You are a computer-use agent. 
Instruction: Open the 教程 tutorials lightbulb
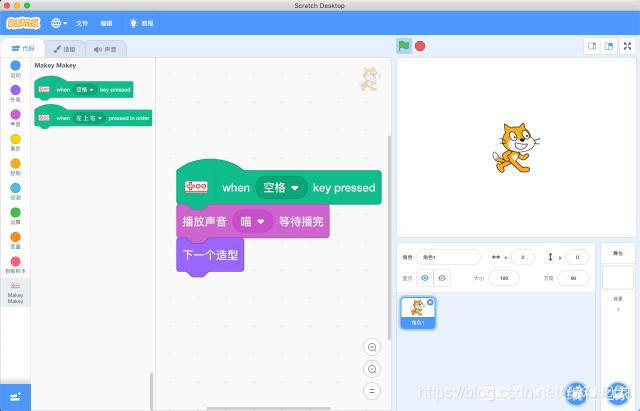[141, 23]
